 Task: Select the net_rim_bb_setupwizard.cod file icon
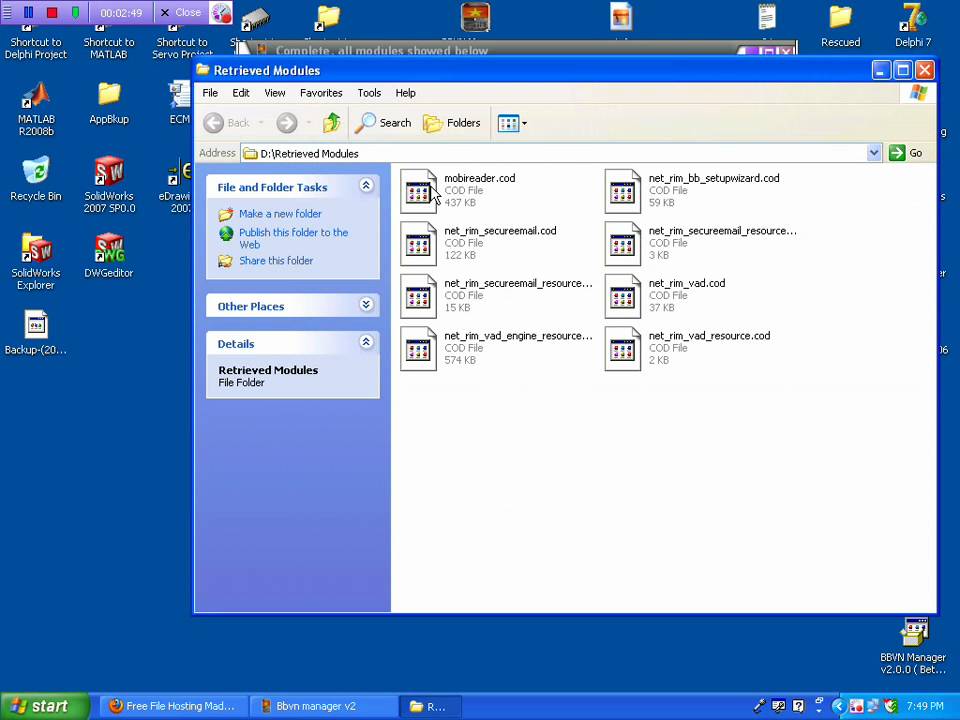point(623,191)
